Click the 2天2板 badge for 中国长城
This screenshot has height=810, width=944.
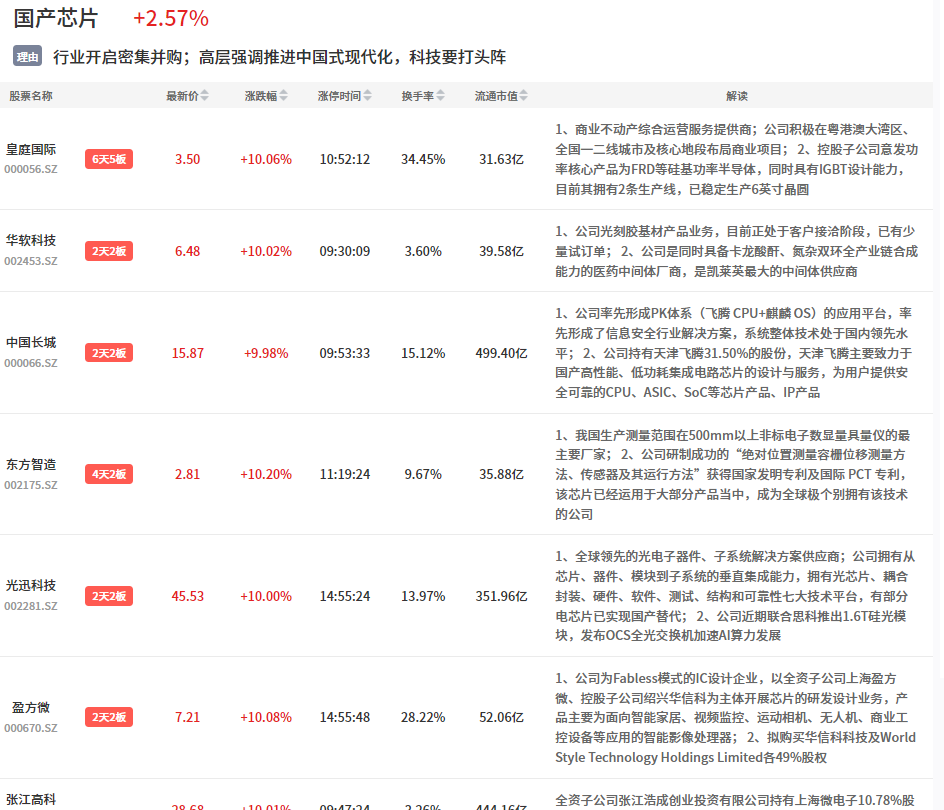(x=109, y=353)
